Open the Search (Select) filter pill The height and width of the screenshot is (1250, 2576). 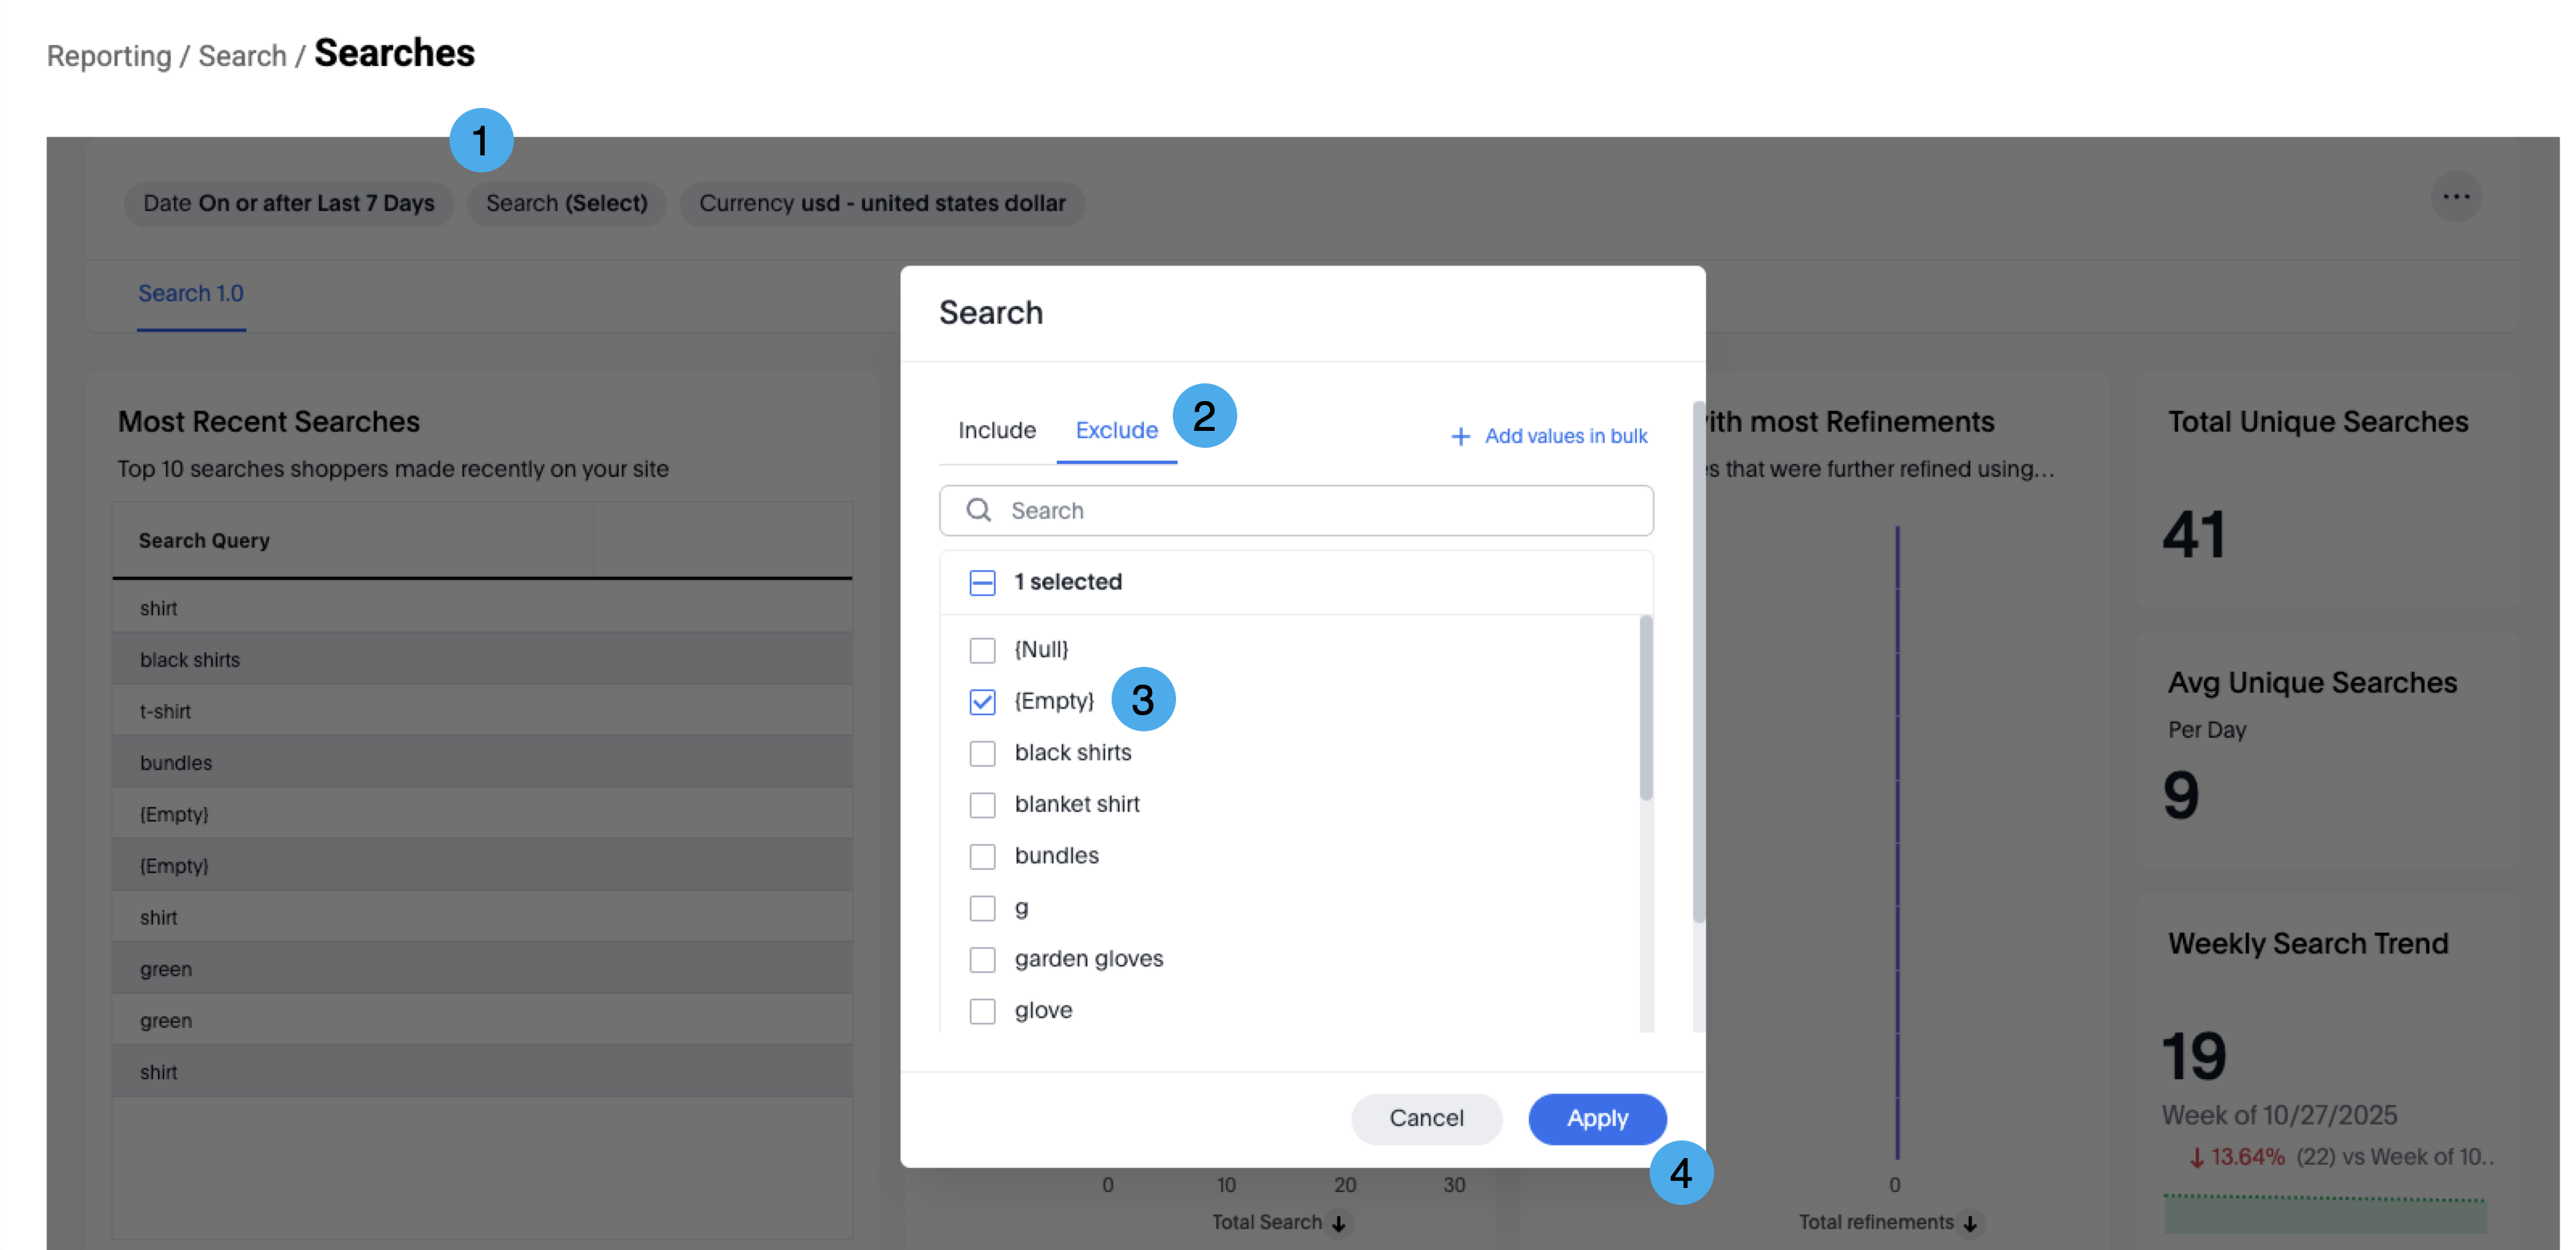tap(566, 204)
